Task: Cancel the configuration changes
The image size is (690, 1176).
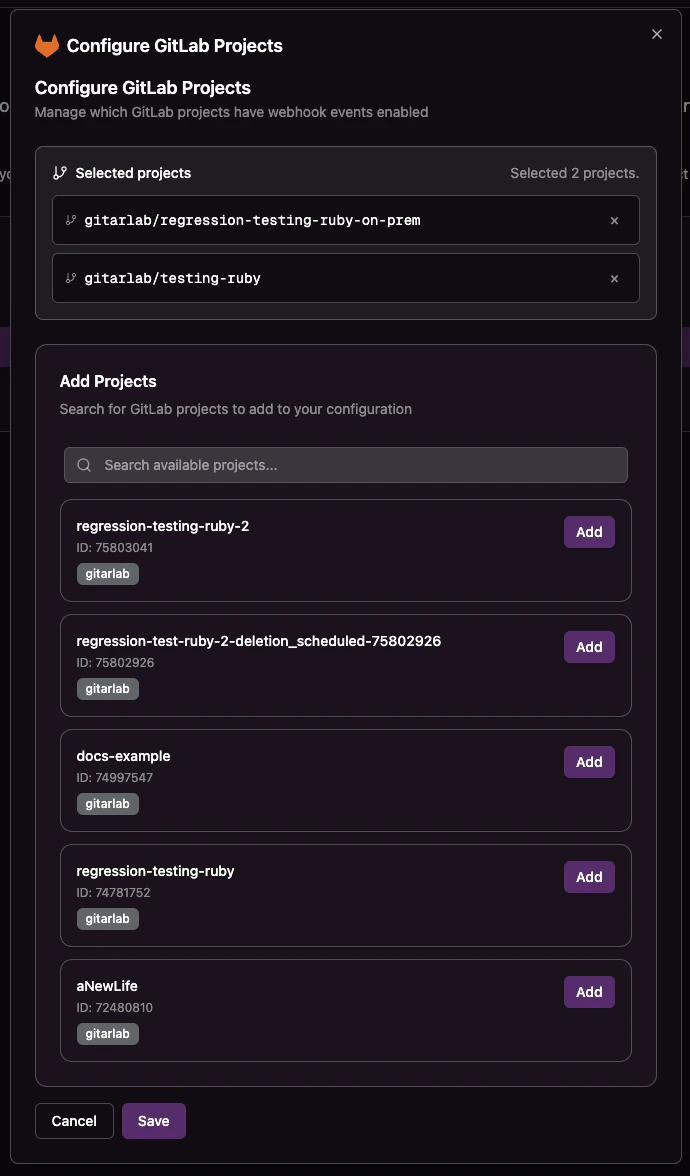Action: tap(74, 1121)
